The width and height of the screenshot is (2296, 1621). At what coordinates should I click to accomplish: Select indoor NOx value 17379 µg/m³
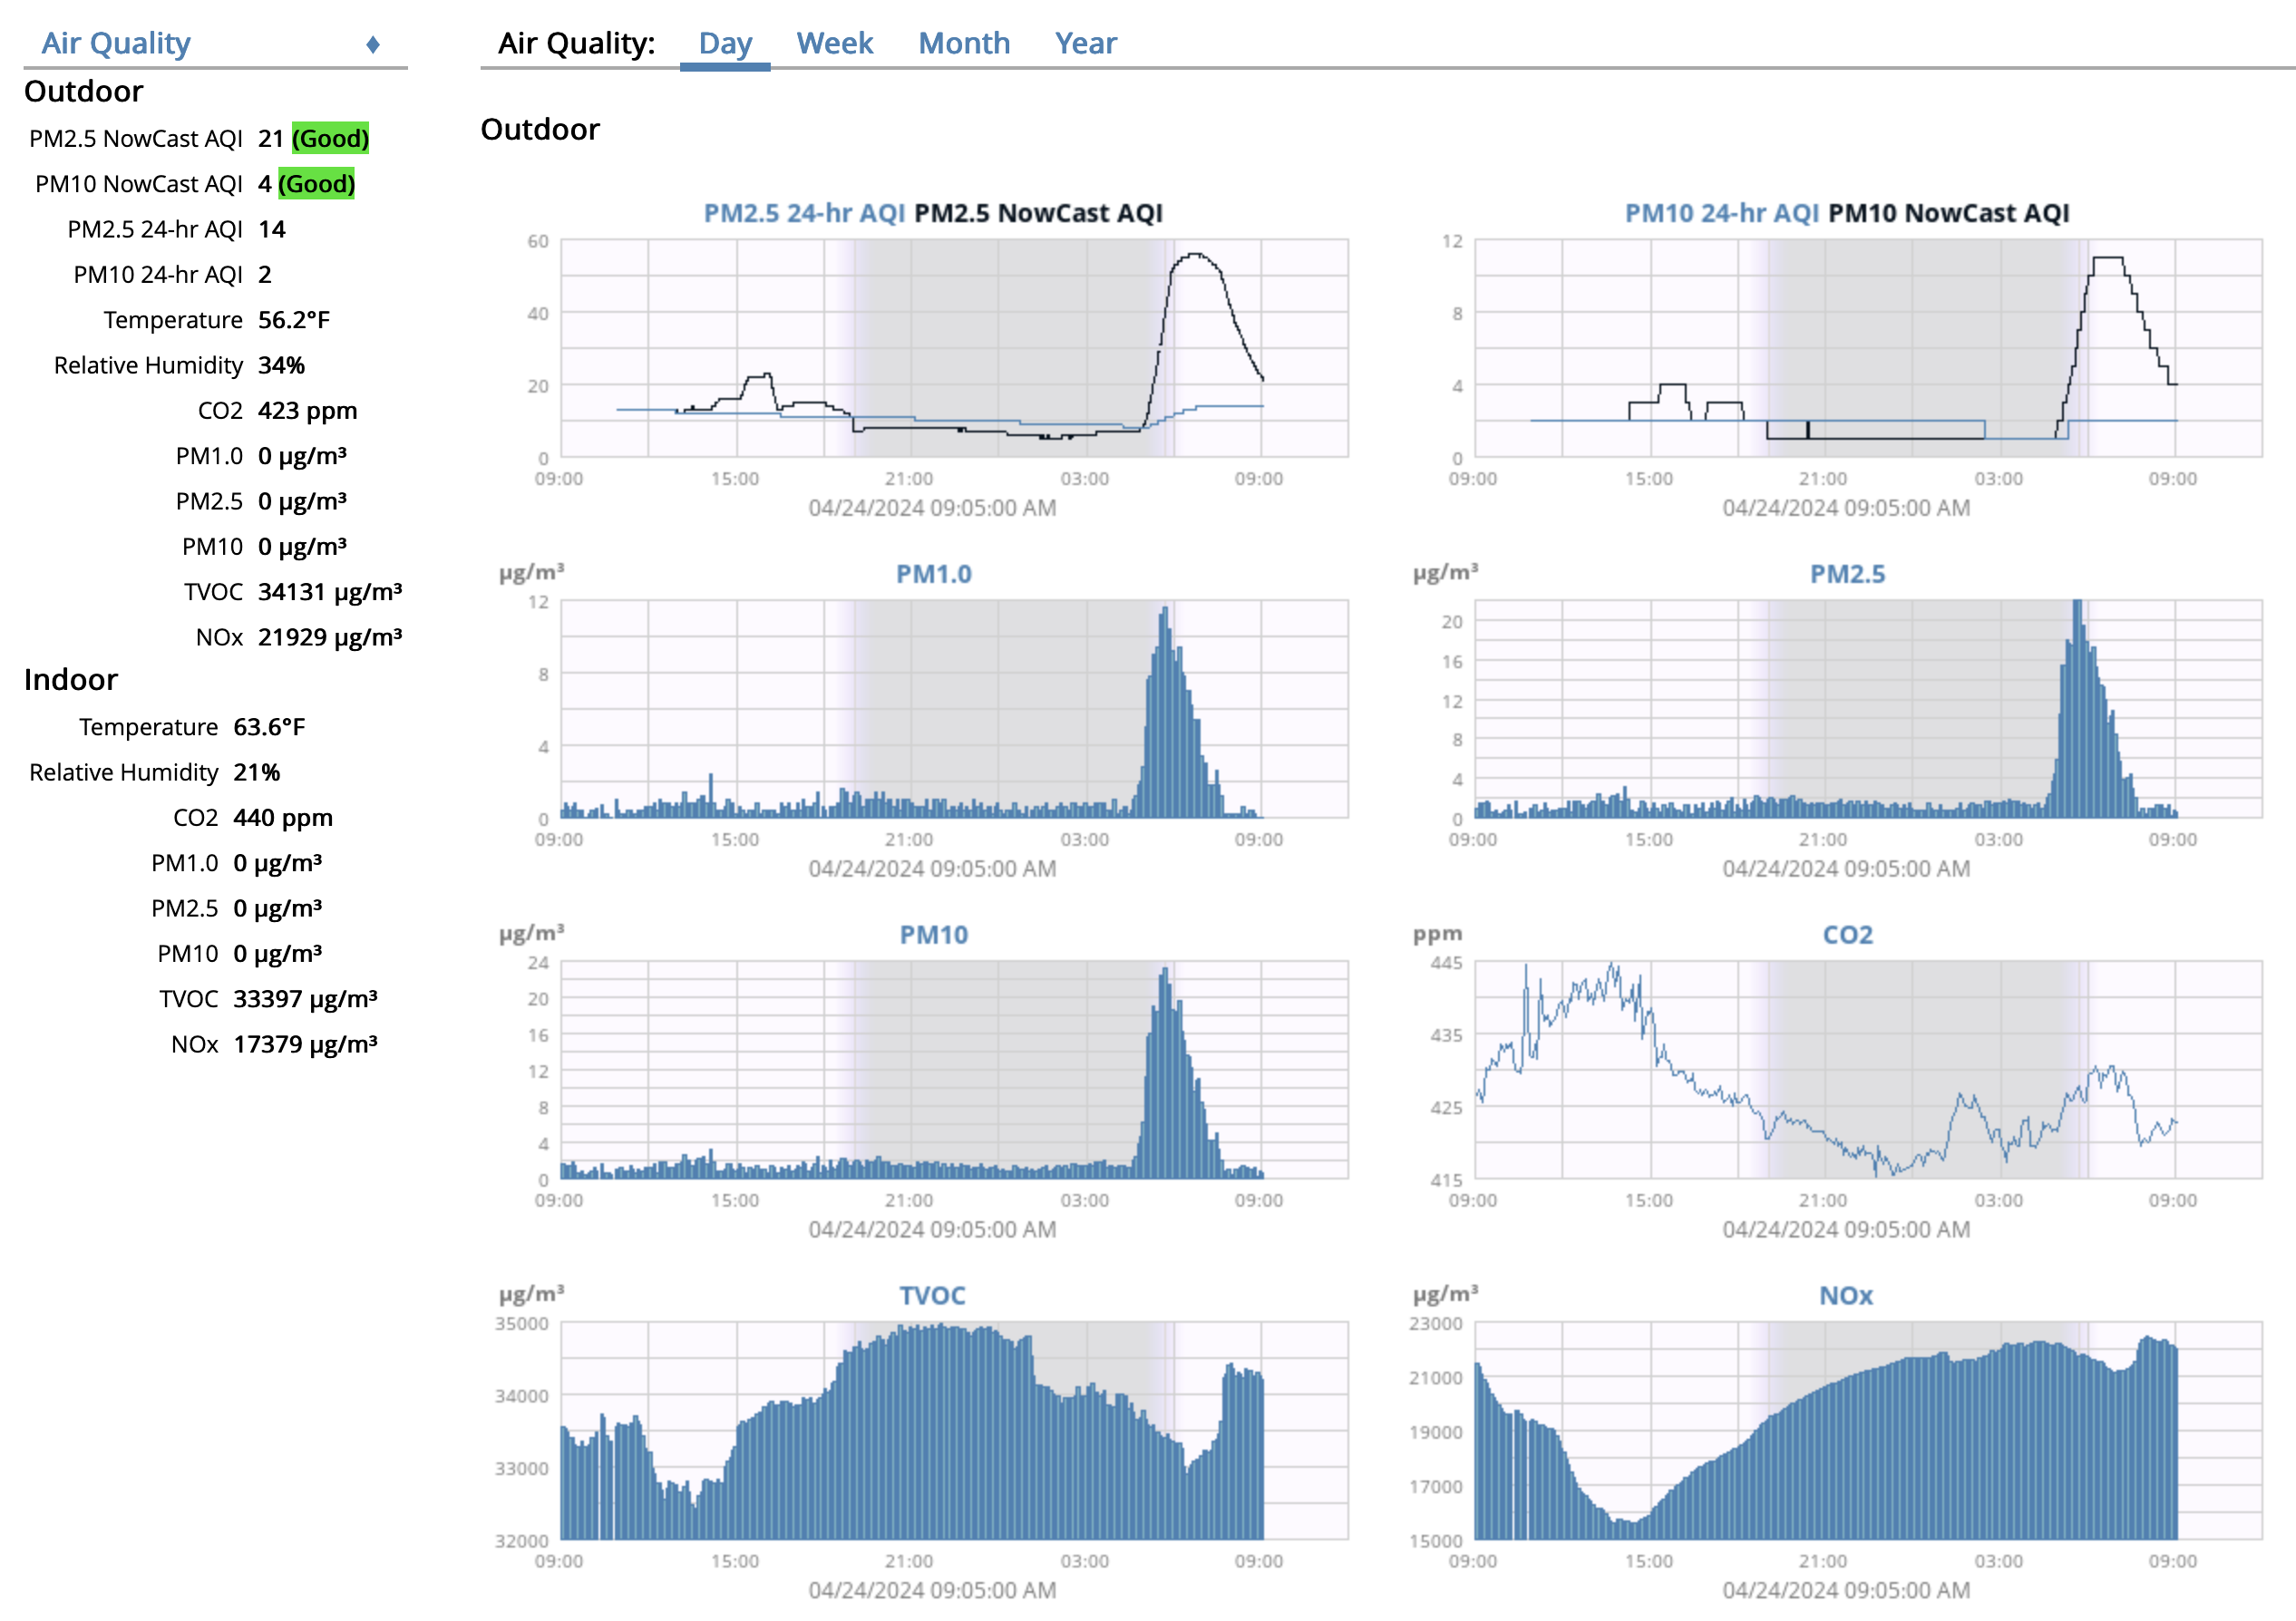pos(305,1044)
